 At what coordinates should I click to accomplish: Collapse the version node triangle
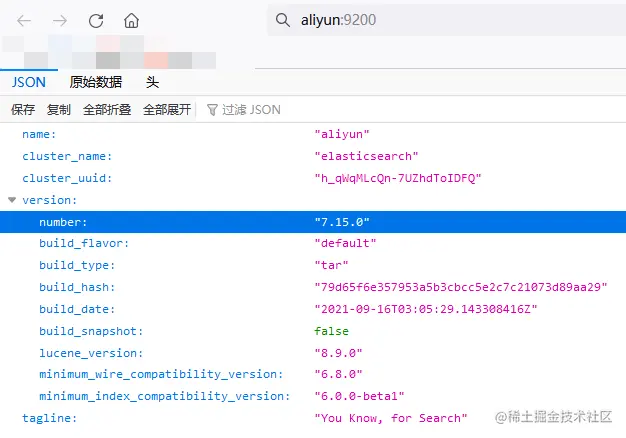(x=12, y=200)
